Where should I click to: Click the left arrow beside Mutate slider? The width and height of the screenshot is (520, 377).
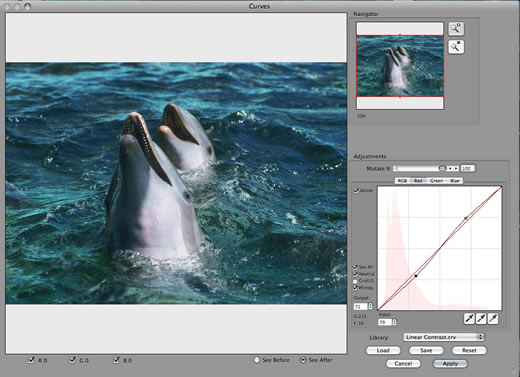click(450, 168)
